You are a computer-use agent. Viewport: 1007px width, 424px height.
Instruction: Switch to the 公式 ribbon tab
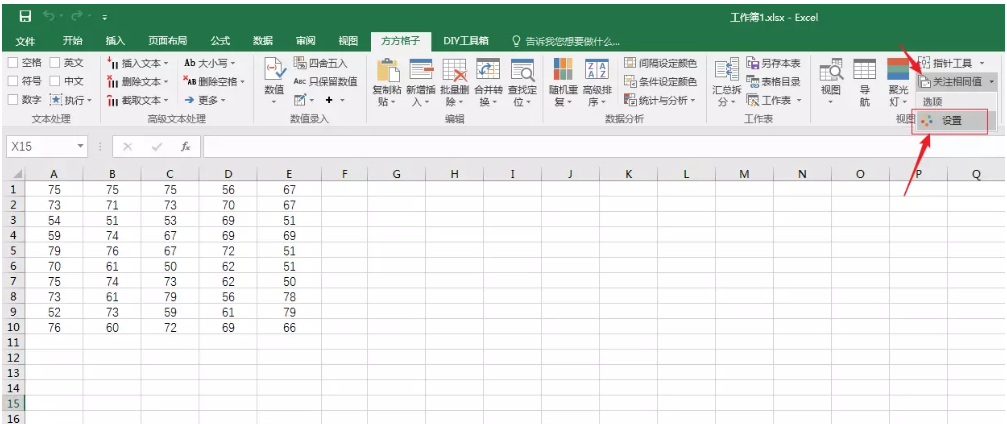[220, 41]
